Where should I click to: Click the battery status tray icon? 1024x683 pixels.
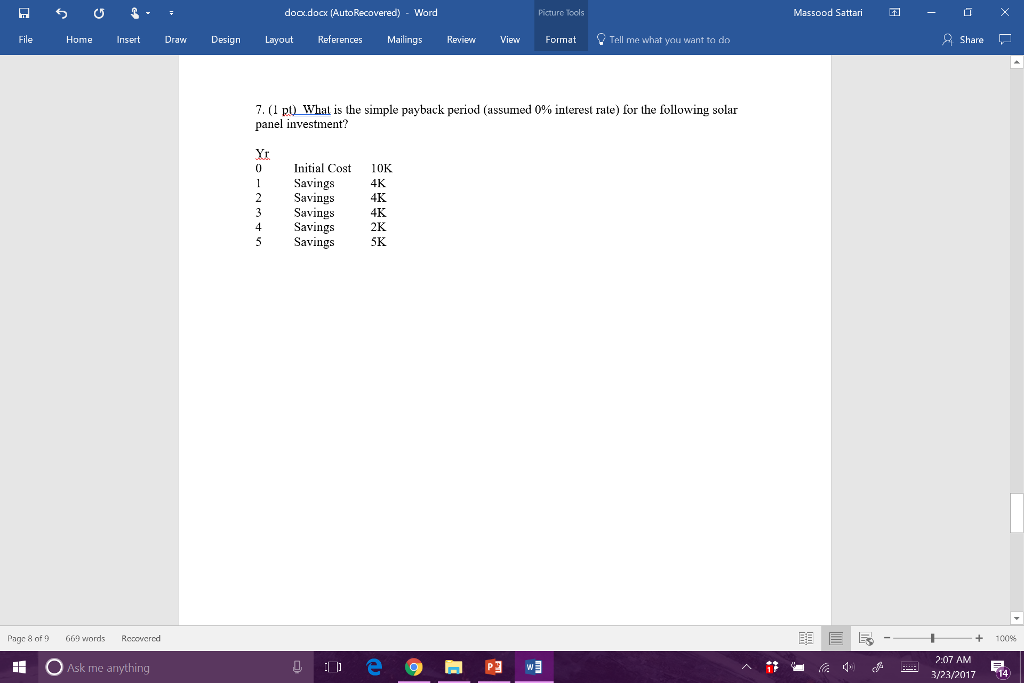coord(797,667)
